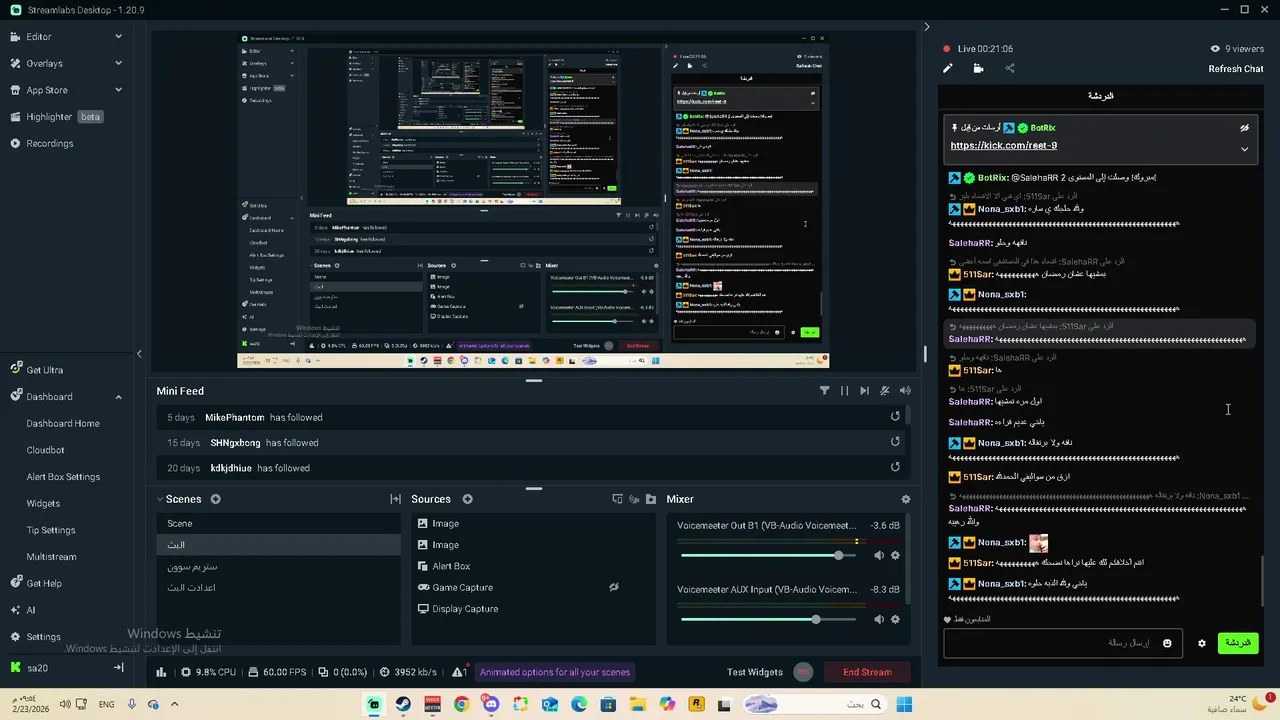The image size is (1280, 720).
Task: Collapse the chat panel arrow
Action: [x=926, y=27]
